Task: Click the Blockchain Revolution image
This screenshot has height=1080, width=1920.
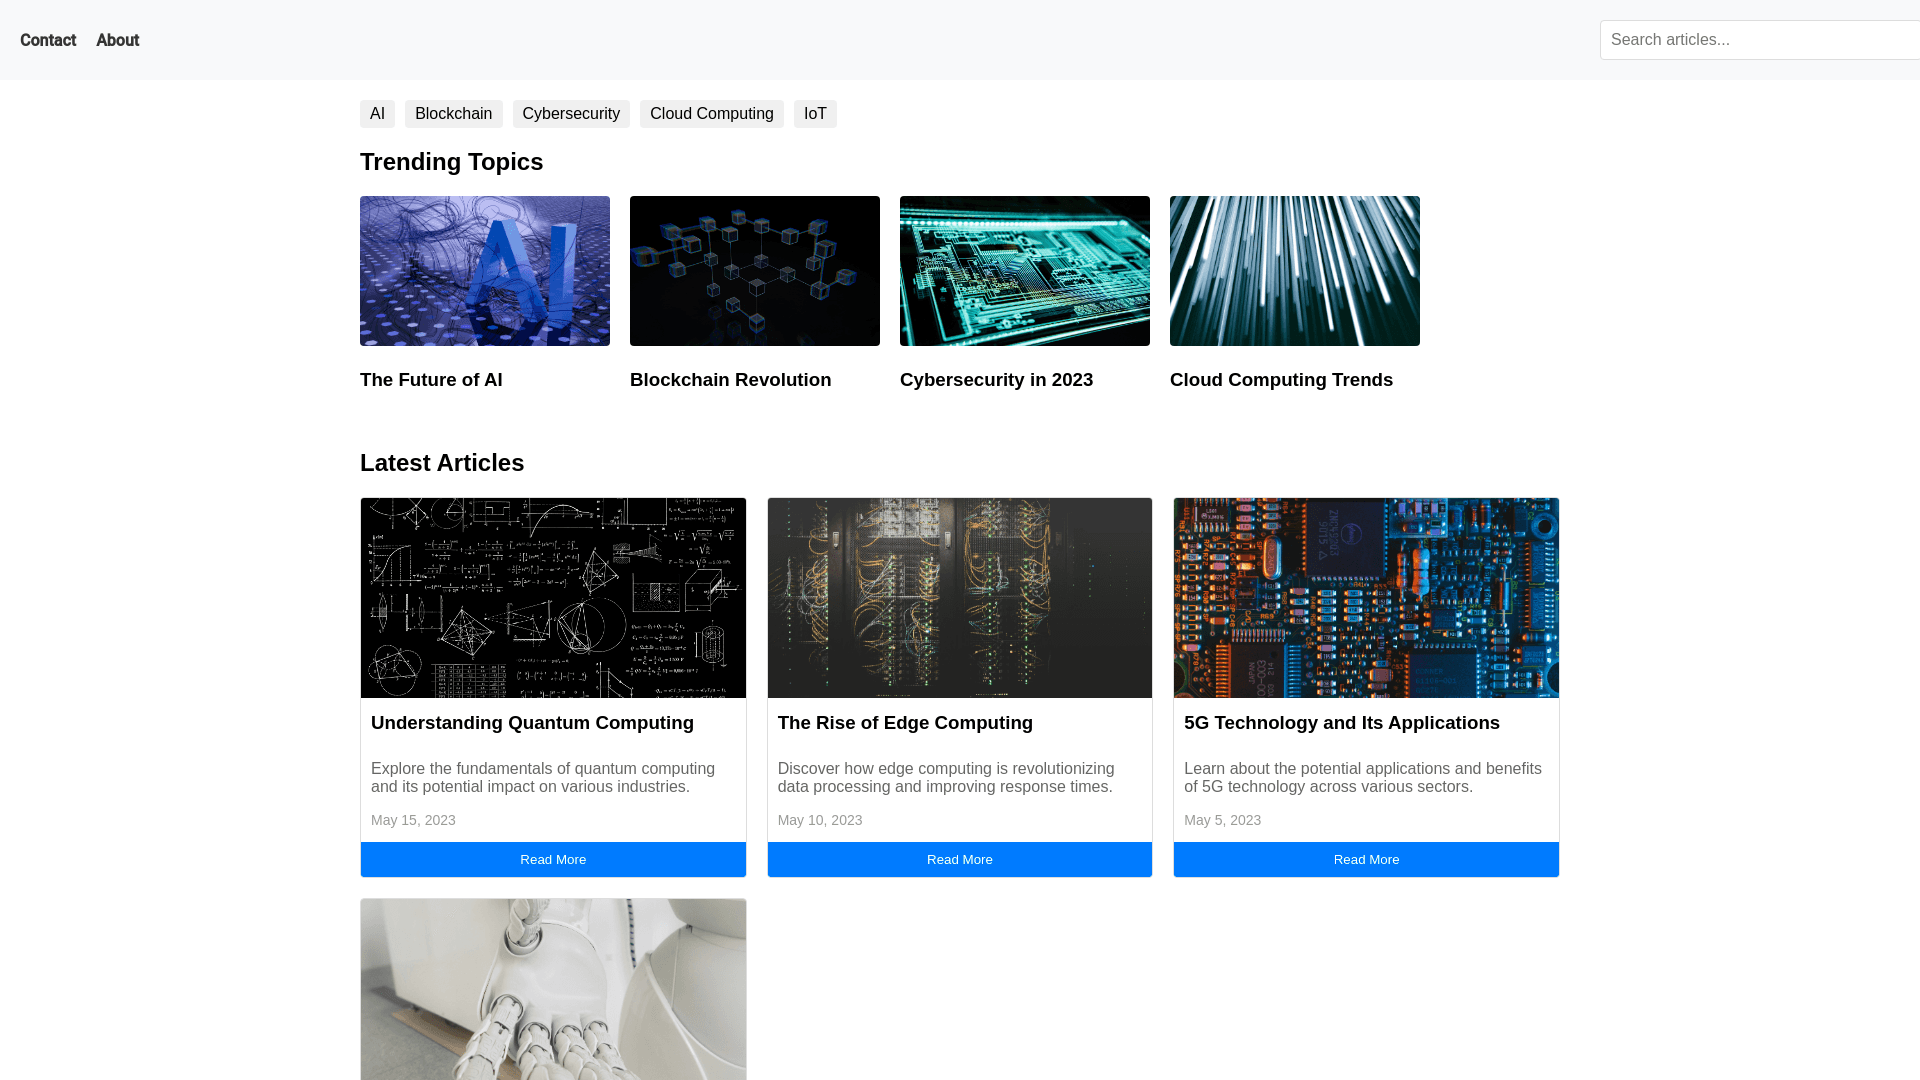Action: [x=755, y=271]
